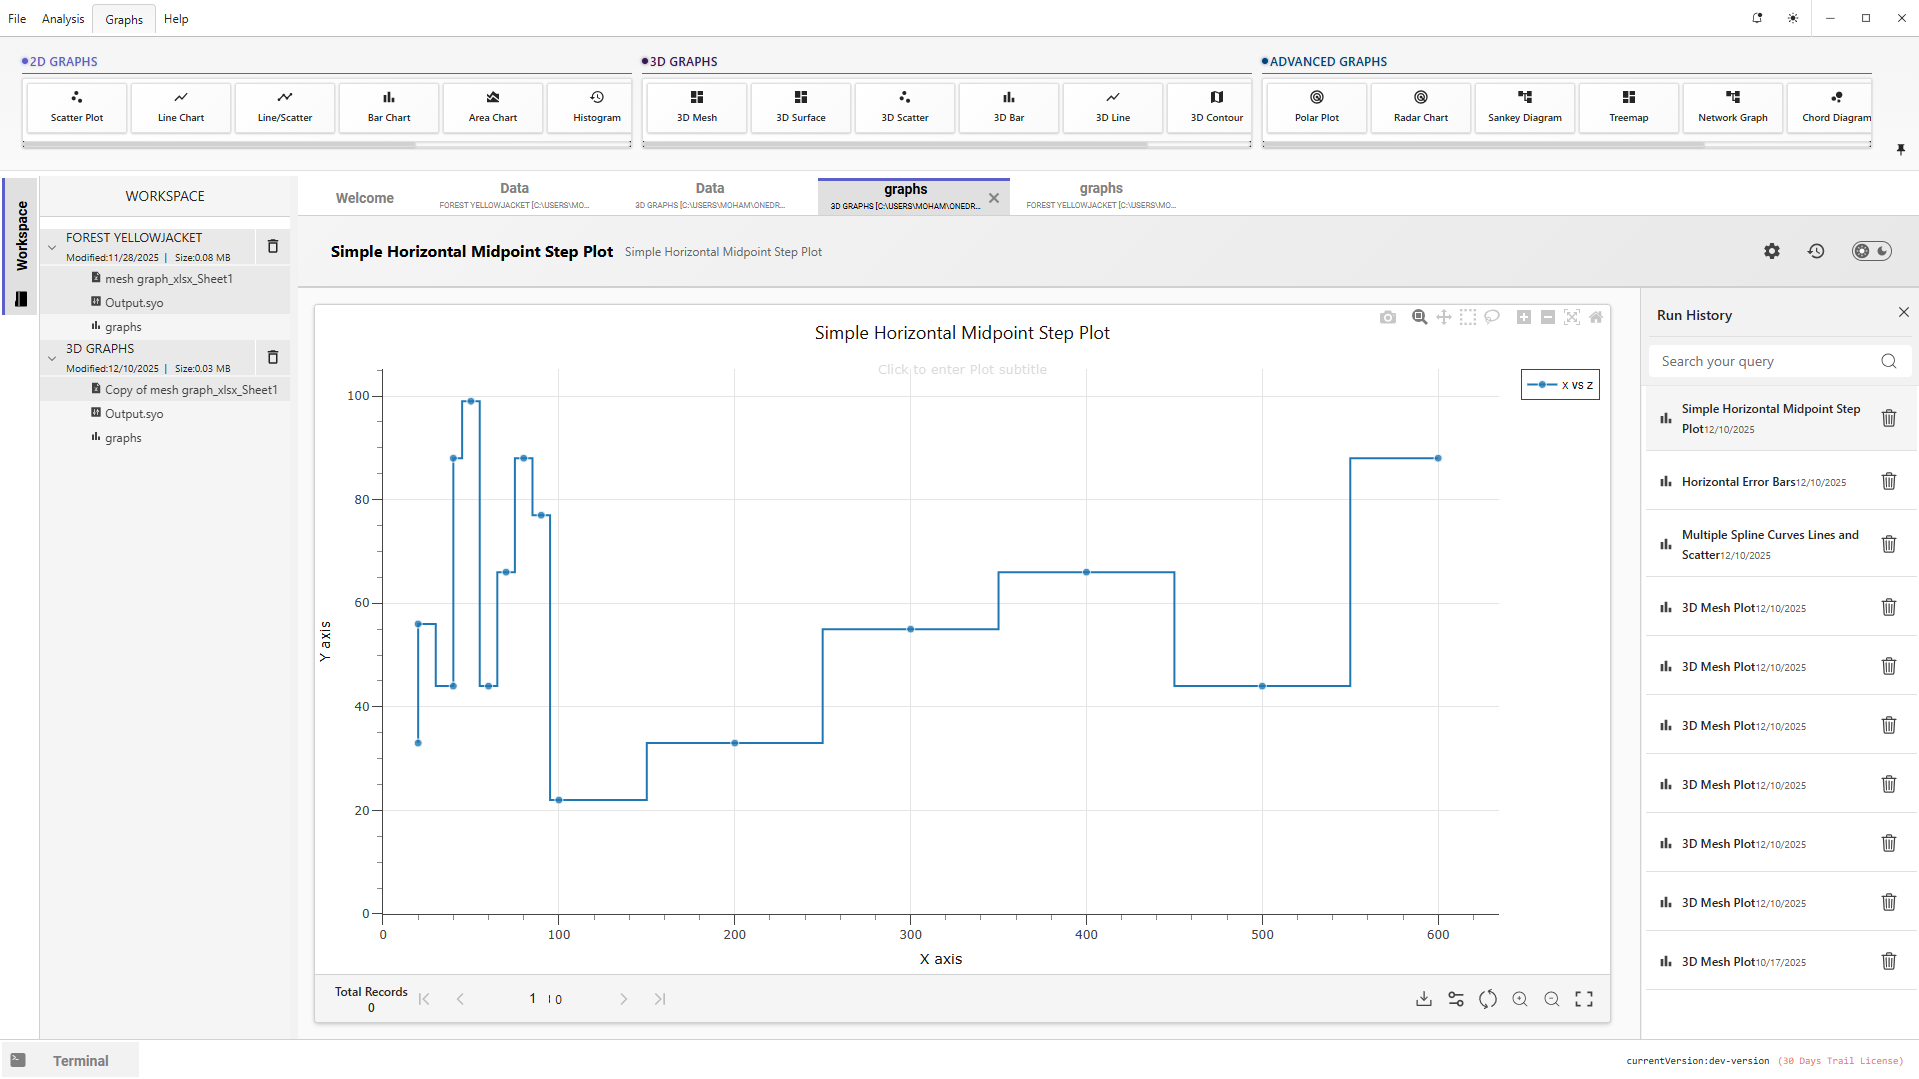Toggle the theme sun icon in title bar

1793,18
